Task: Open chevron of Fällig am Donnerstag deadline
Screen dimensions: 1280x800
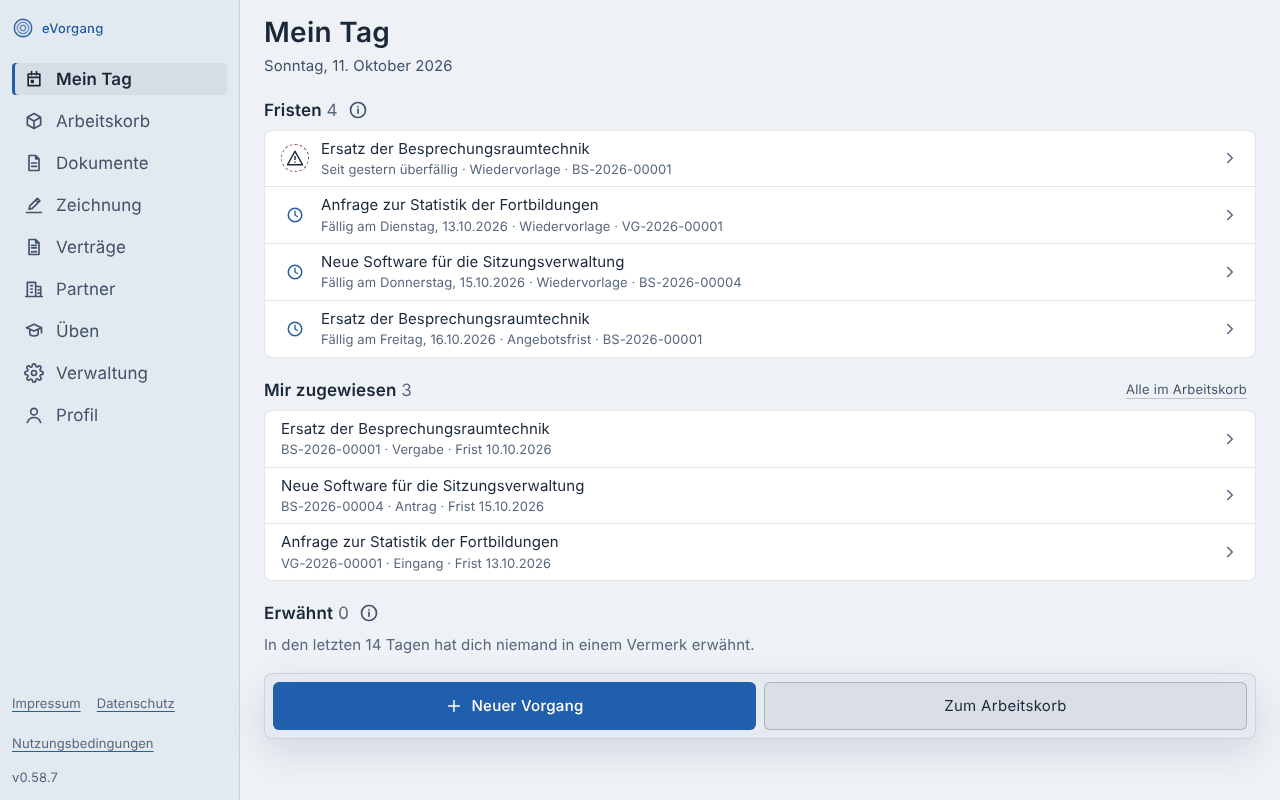Action: pos(1230,272)
